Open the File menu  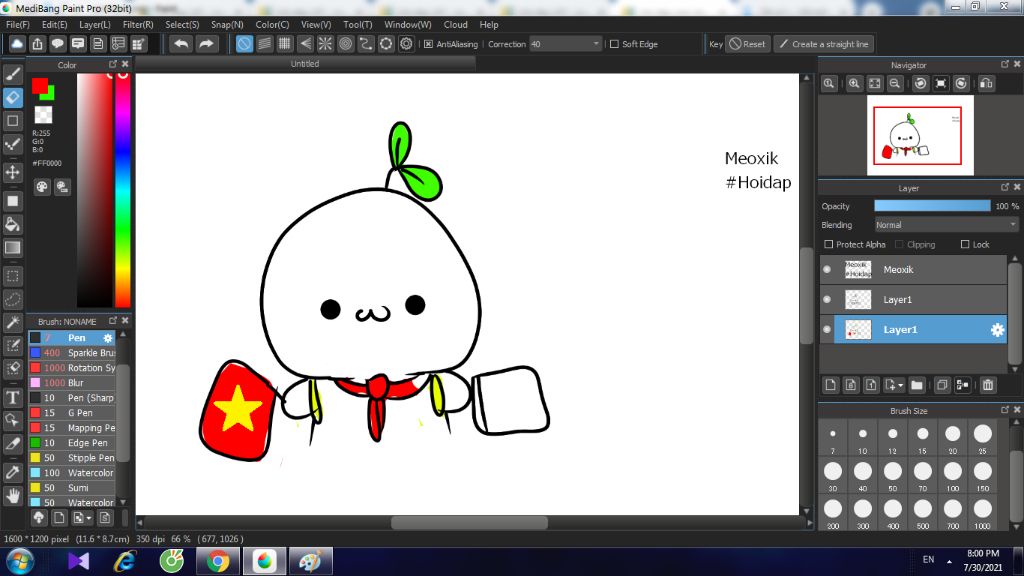[18, 25]
